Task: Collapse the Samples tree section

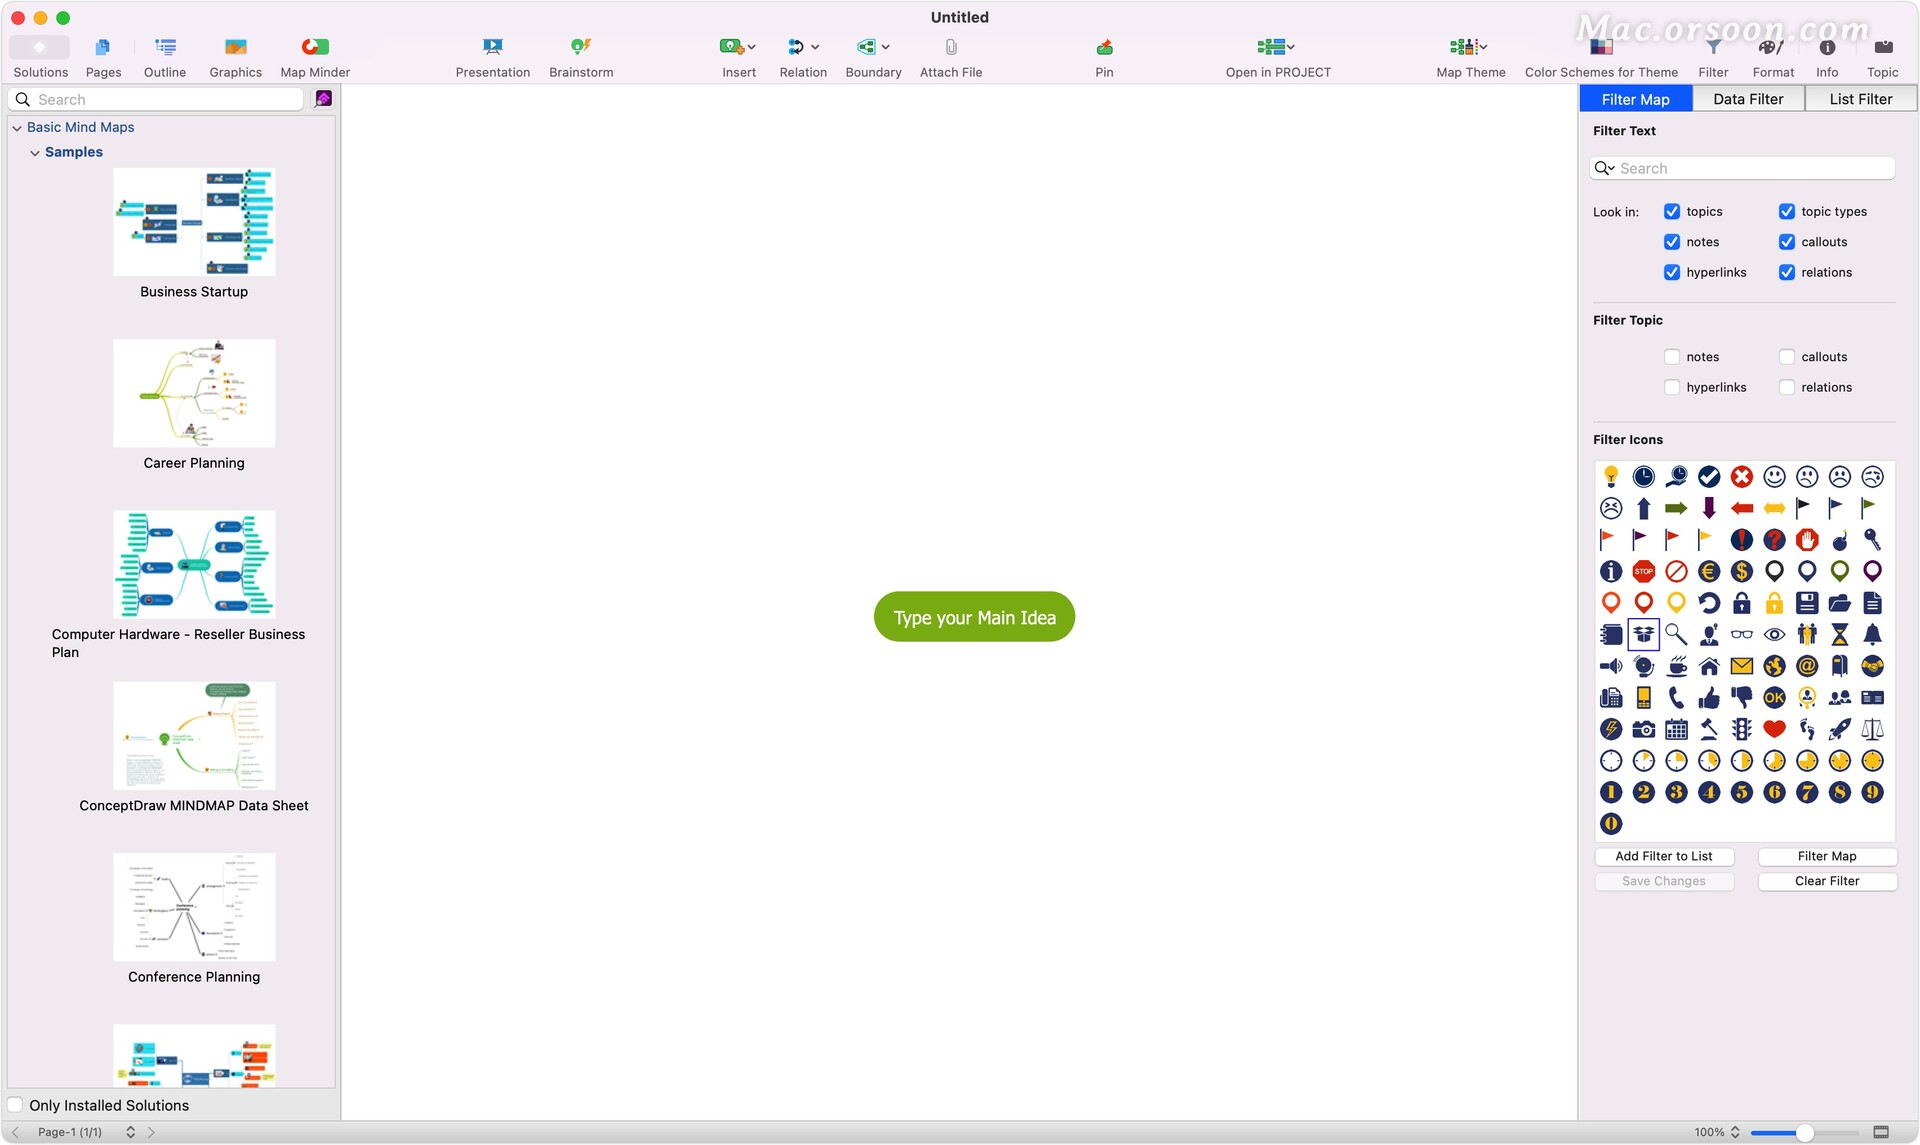Action: pyautogui.click(x=35, y=153)
